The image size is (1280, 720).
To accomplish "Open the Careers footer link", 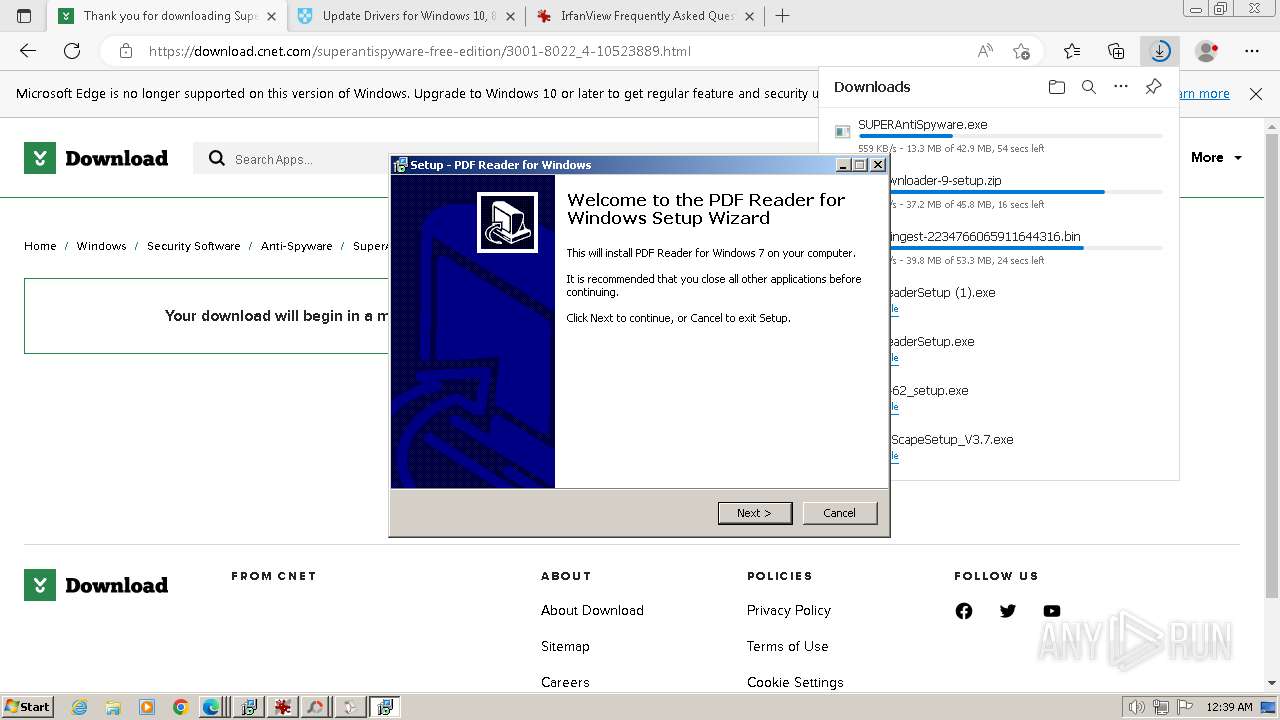I will click(565, 682).
